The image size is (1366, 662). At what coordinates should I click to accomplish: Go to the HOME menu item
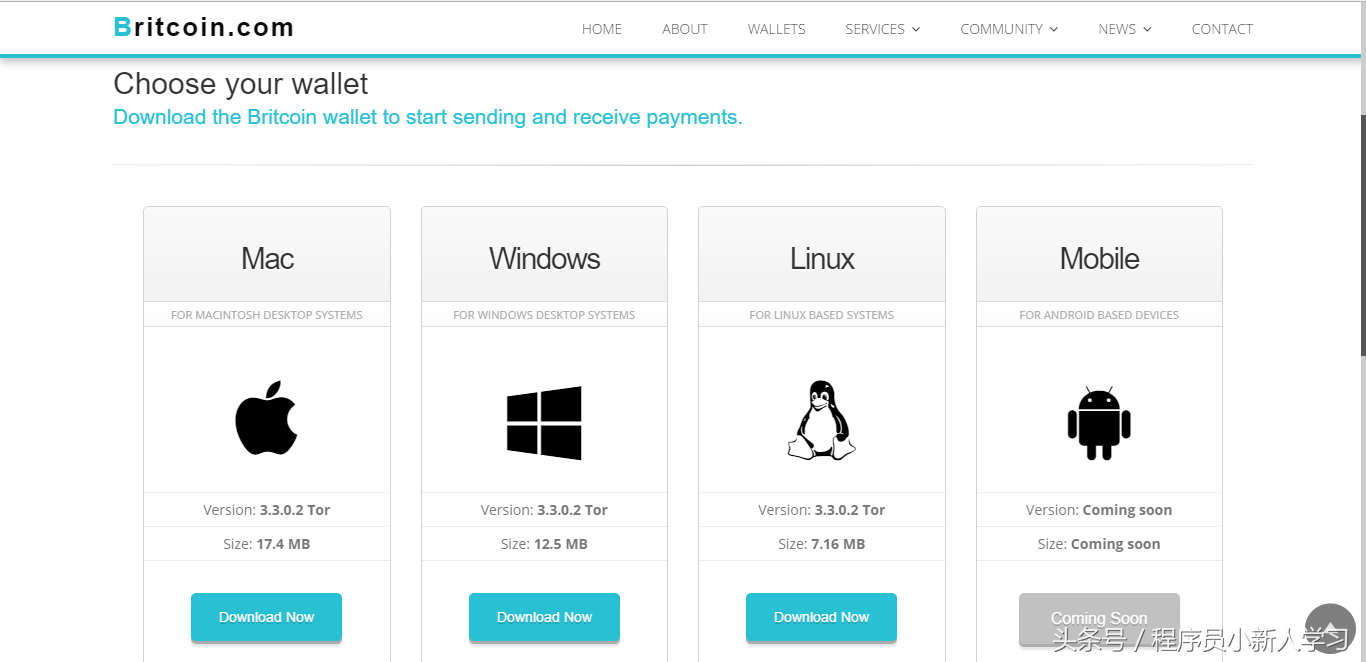pyautogui.click(x=602, y=29)
